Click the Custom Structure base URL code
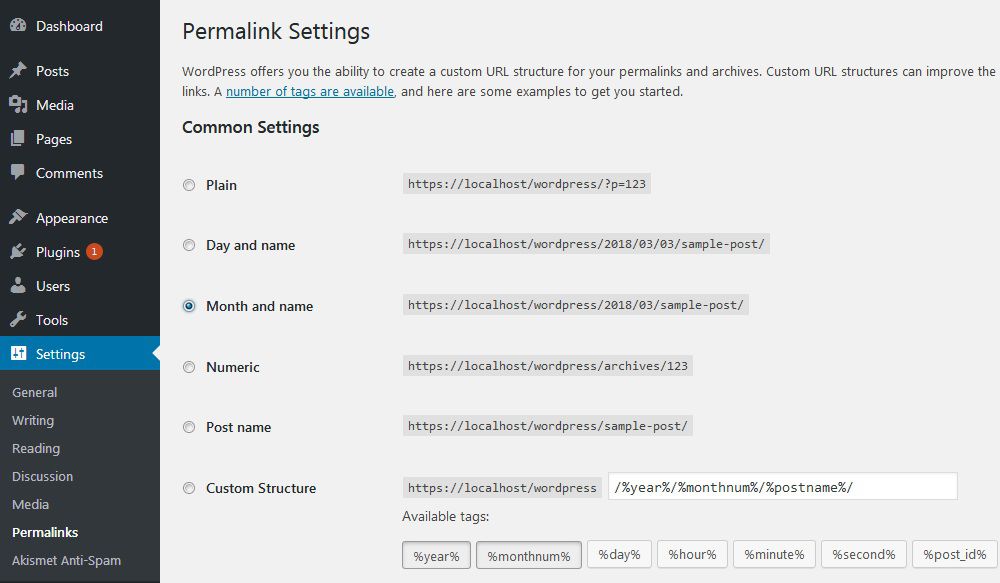Screen dimensions: 1000x583 [x=502, y=488]
